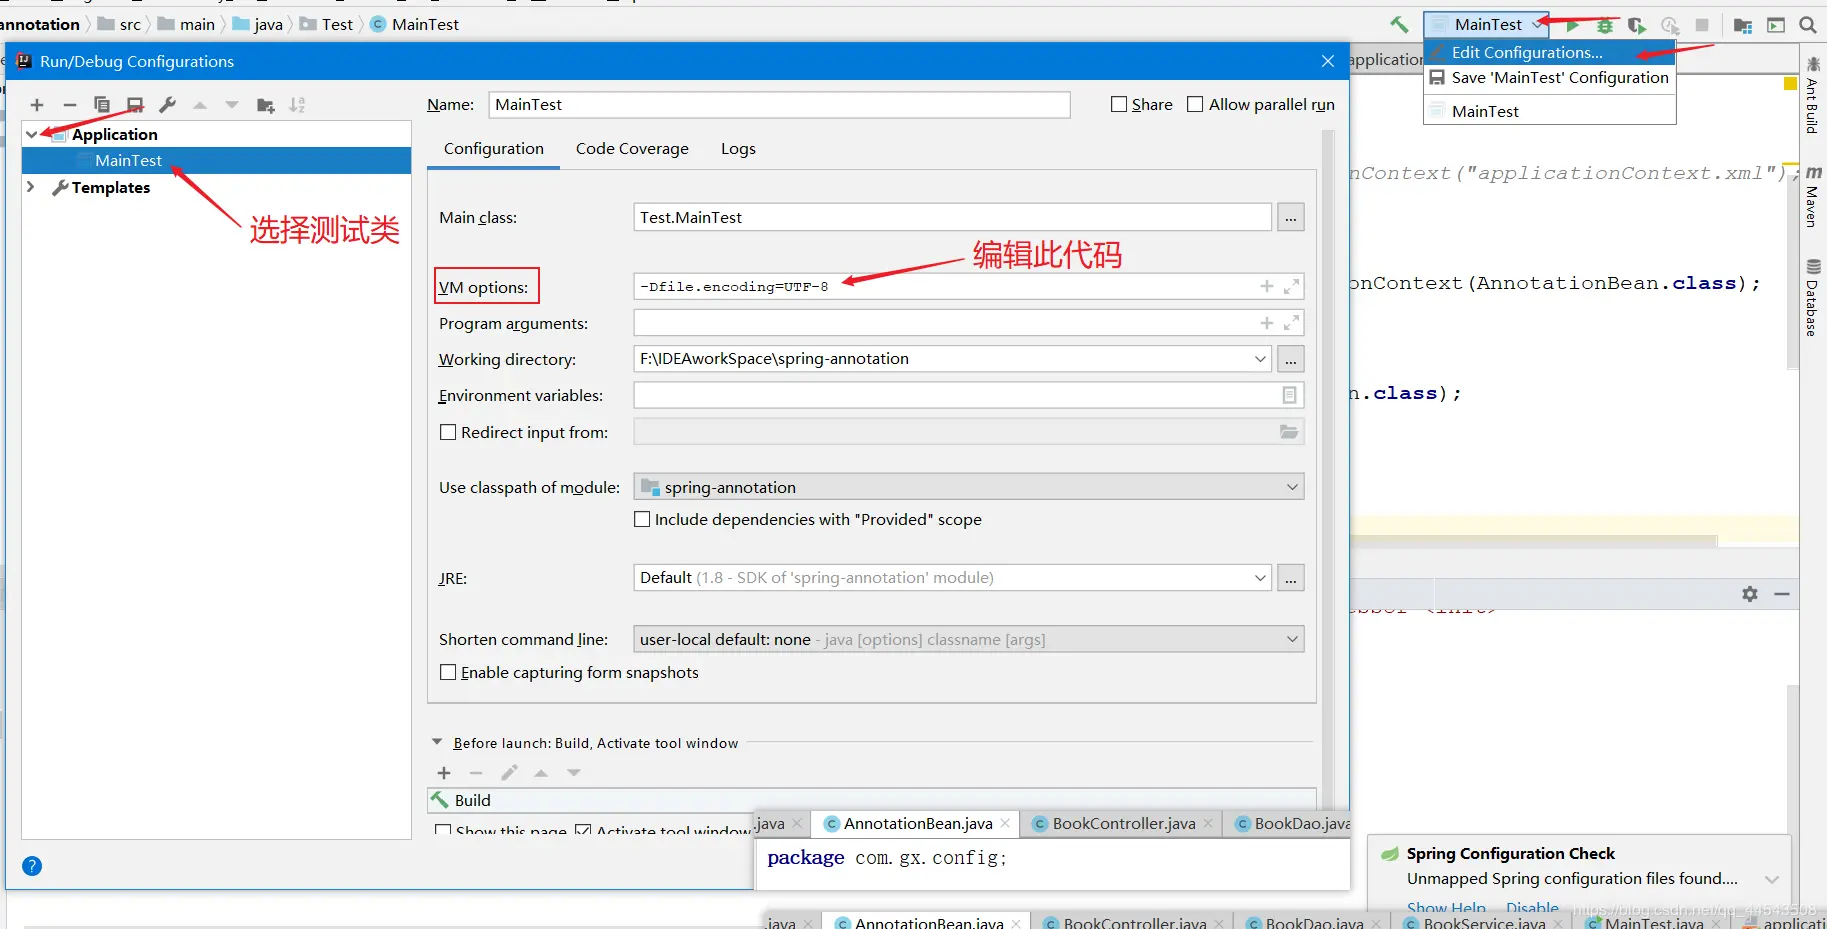This screenshot has height=929, width=1827.
Task: Choose Edit Configurations... from the dropdown menu
Action: point(1549,53)
